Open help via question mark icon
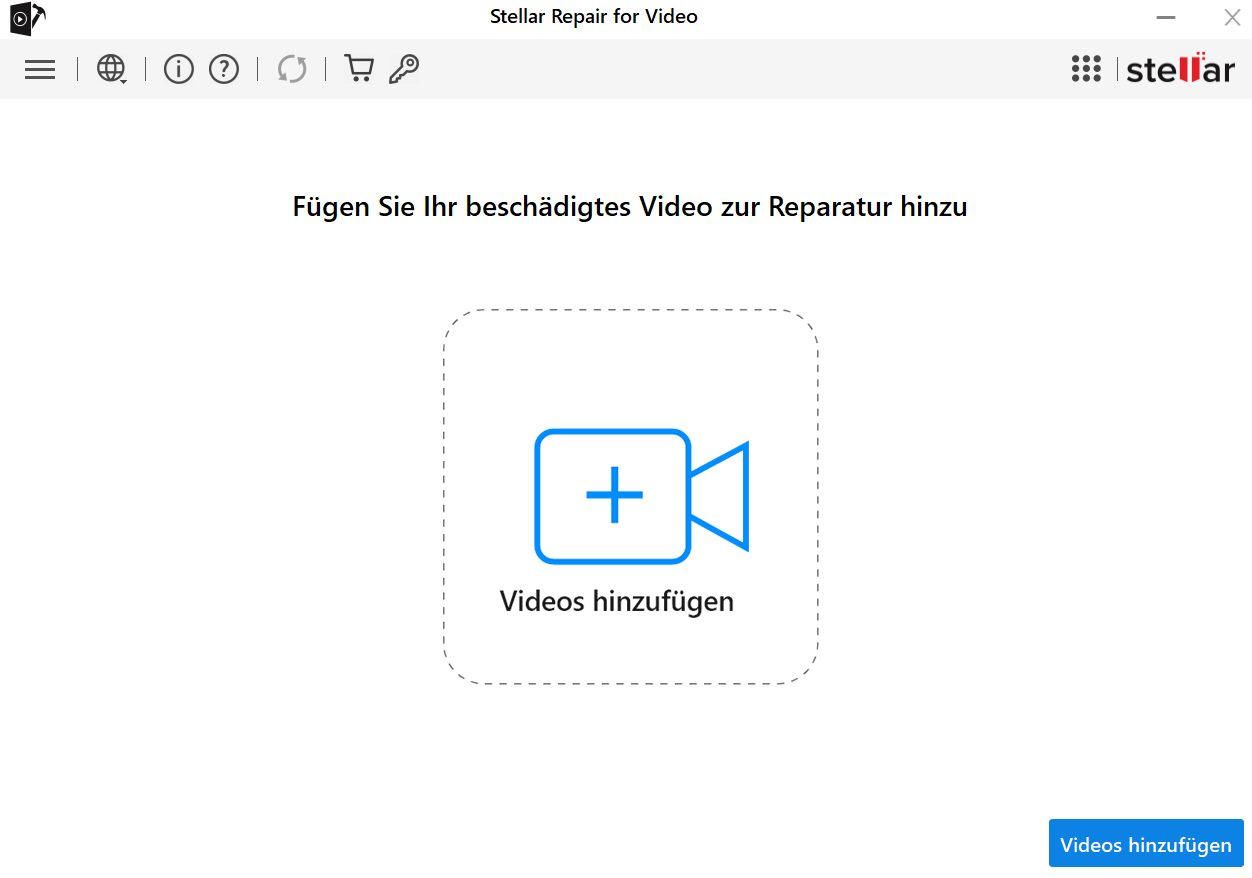The height and width of the screenshot is (878, 1252). 224,69
